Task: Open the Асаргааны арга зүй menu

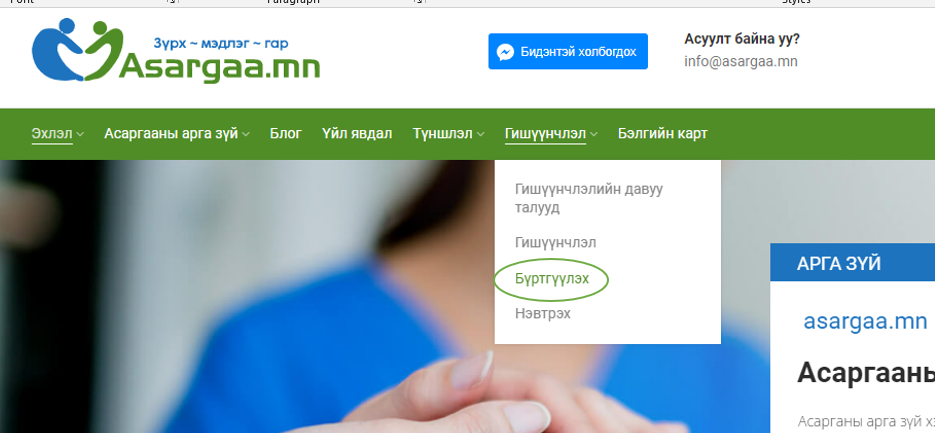Action: coord(171,134)
